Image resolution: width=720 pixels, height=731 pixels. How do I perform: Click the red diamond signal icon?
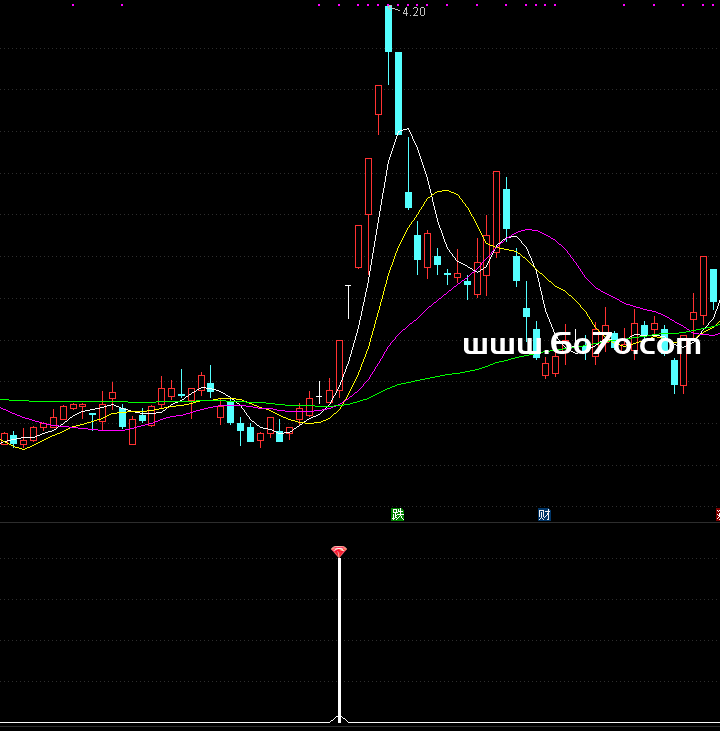(339, 551)
